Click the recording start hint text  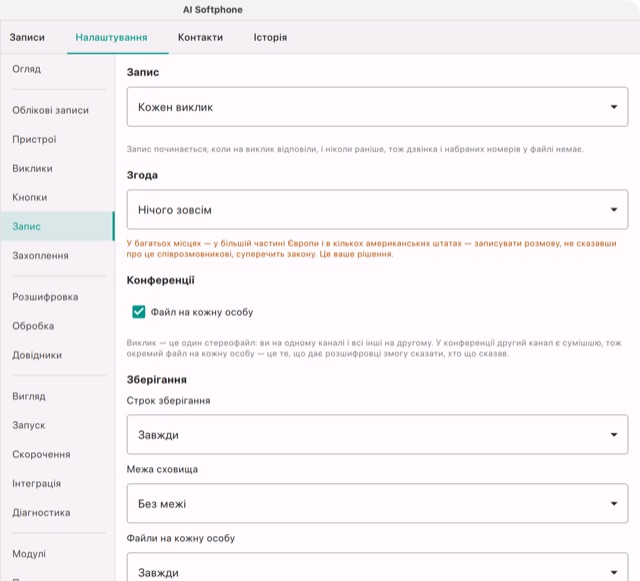click(x=355, y=149)
